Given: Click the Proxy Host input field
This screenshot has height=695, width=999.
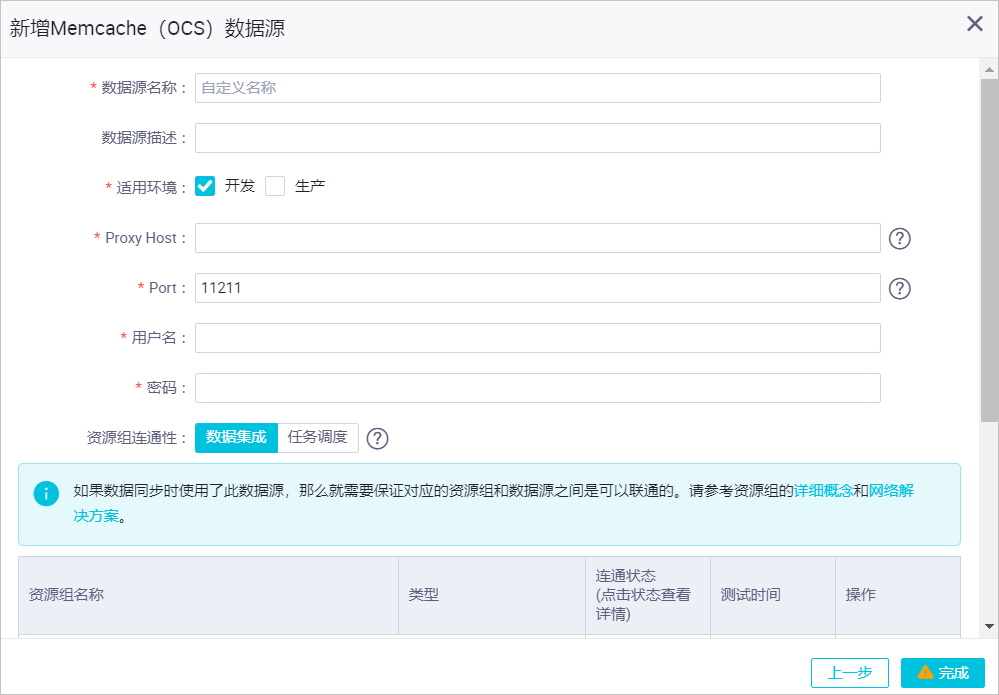Looking at the screenshot, I should coord(538,238).
